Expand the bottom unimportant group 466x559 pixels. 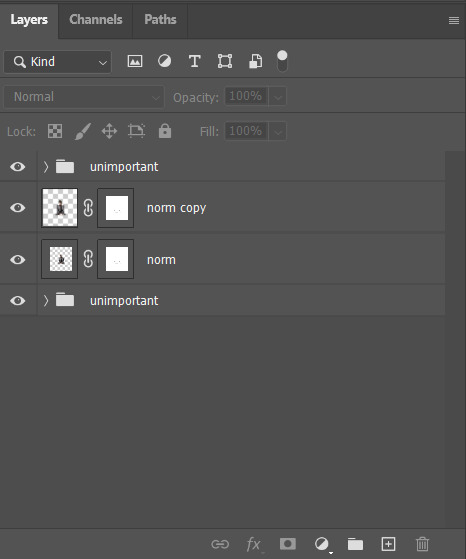click(x=46, y=301)
